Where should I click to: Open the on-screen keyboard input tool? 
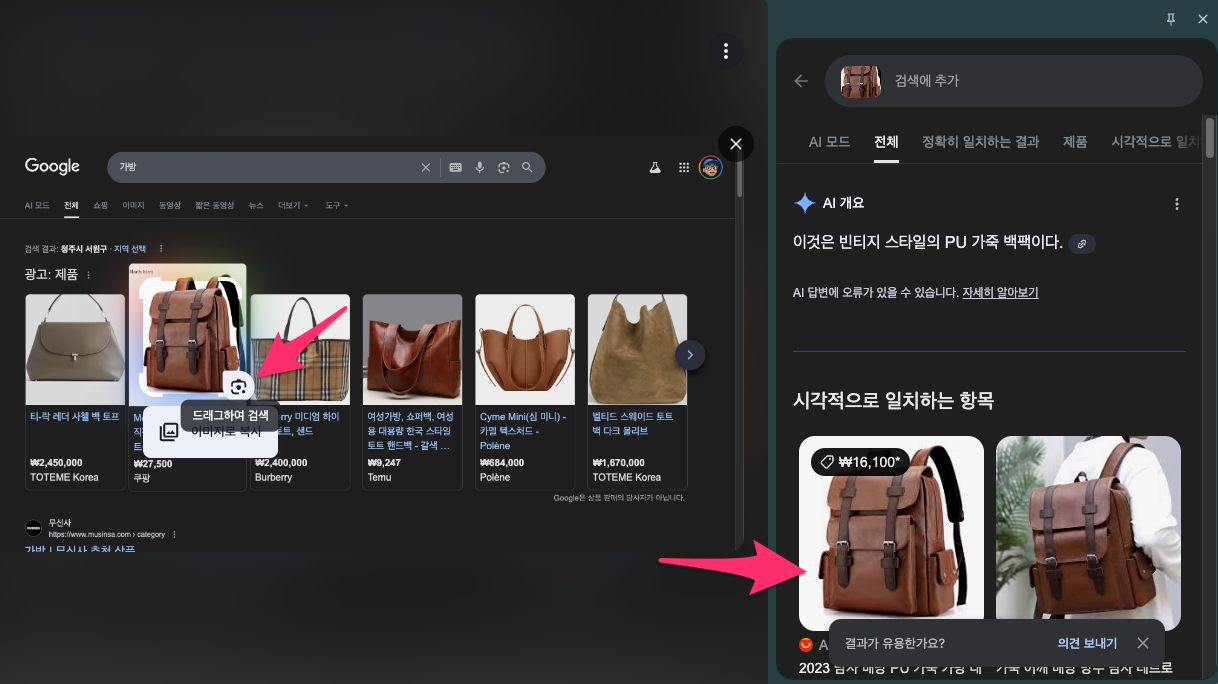[455, 167]
